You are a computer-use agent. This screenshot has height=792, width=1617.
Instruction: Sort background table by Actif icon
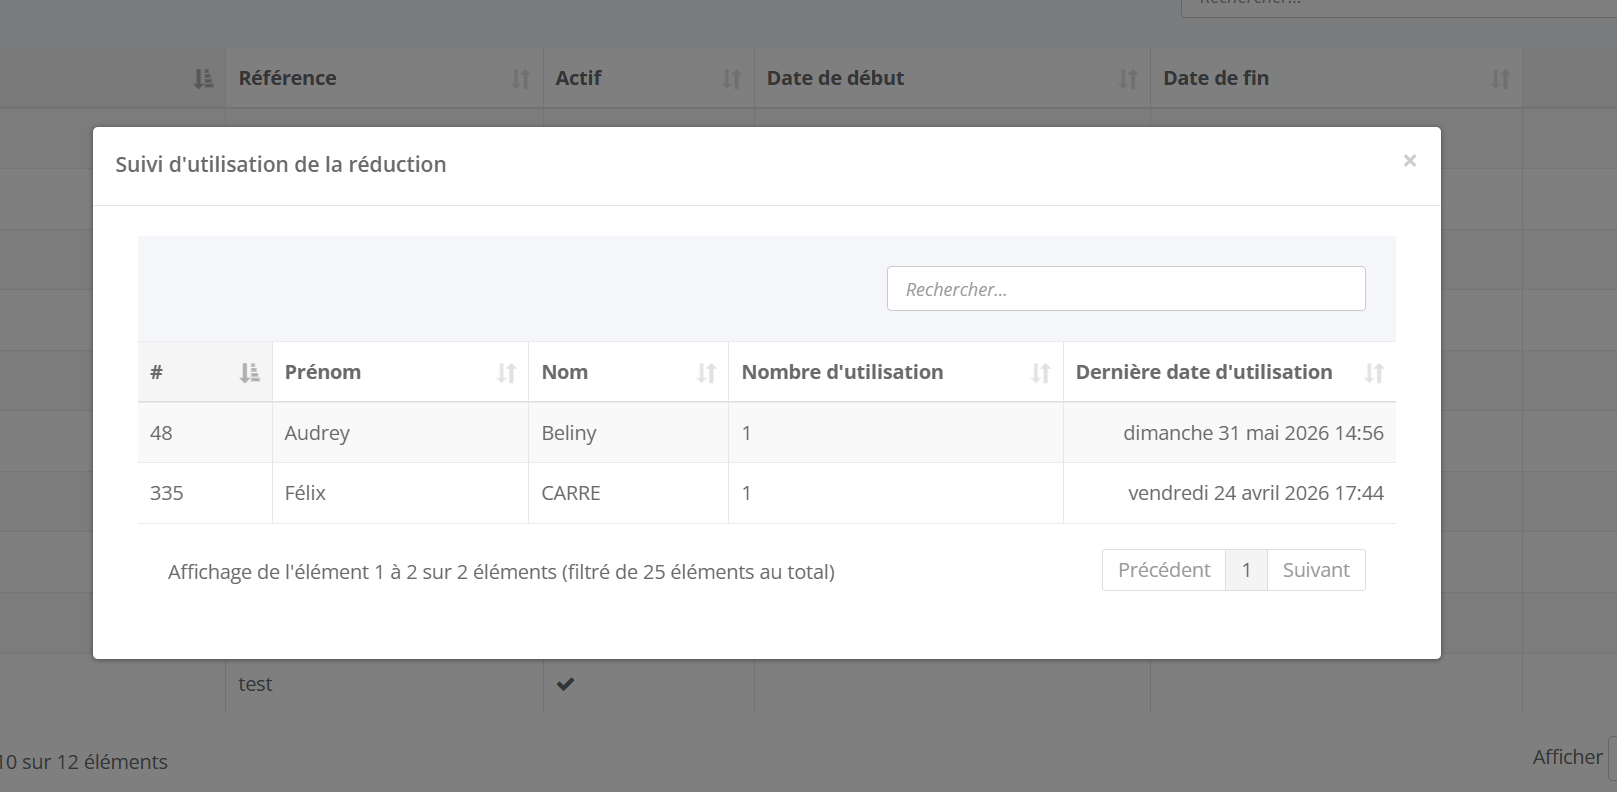[x=732, y=79]
